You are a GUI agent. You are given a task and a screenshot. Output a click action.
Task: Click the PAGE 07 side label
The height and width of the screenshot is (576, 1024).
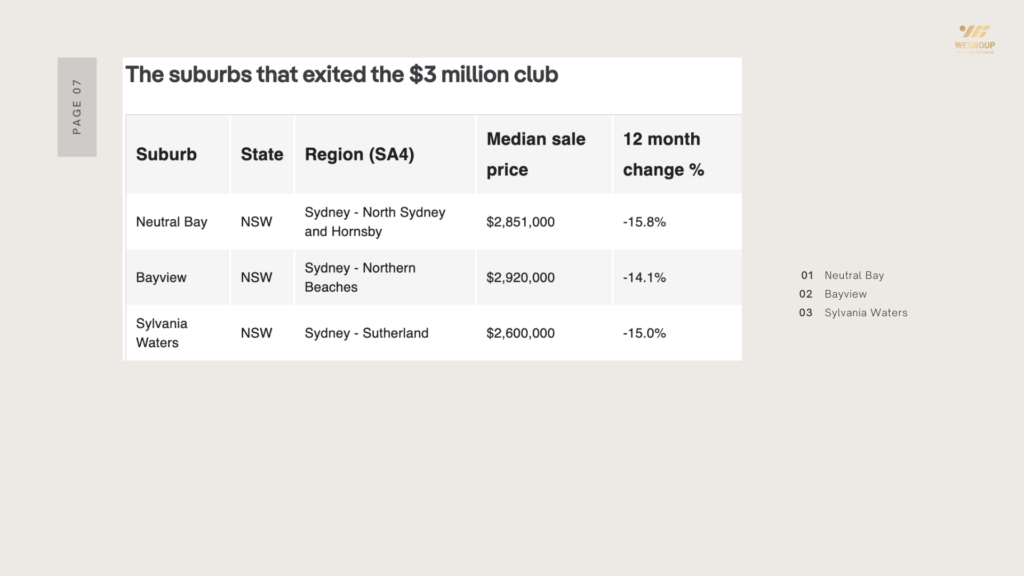point(77,106)
